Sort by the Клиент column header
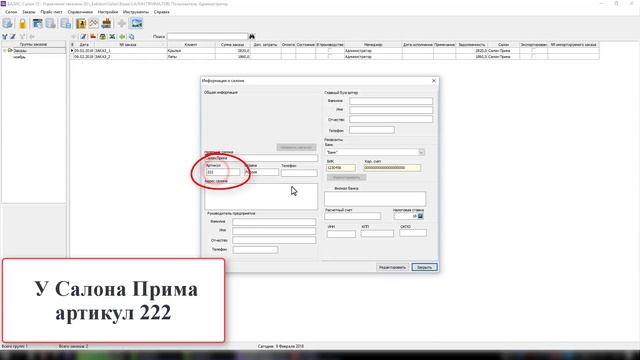 191,44
